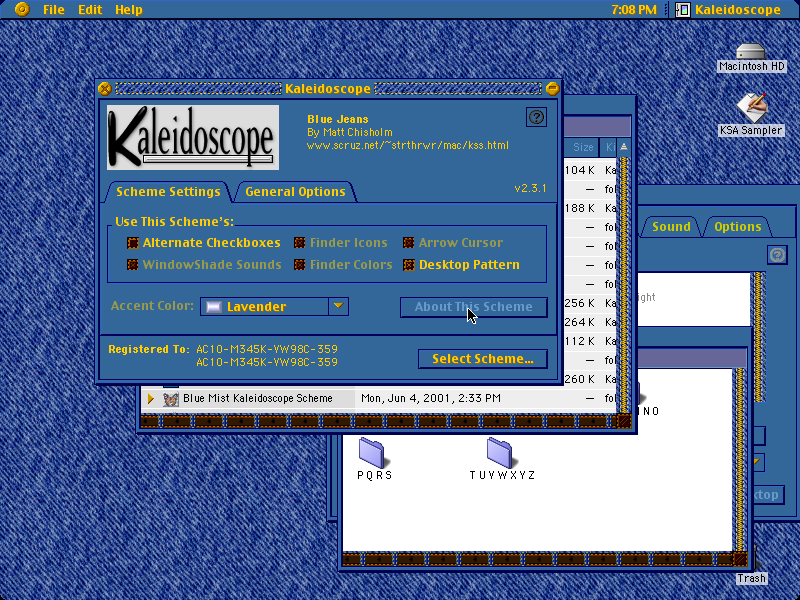Switch to the Scheme Settings tab
The image size is (800, 600).
click(168, 192)
